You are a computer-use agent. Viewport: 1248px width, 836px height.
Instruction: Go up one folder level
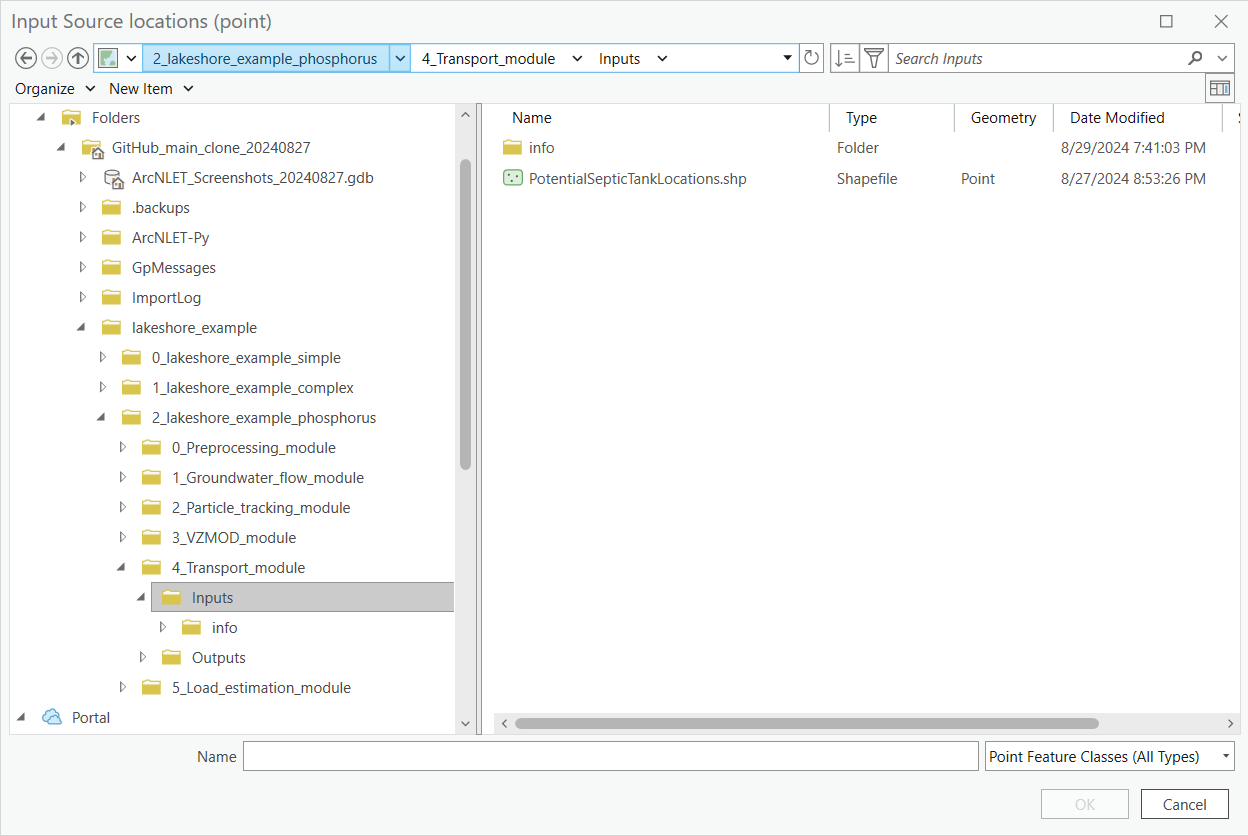[x=77, y=58]
